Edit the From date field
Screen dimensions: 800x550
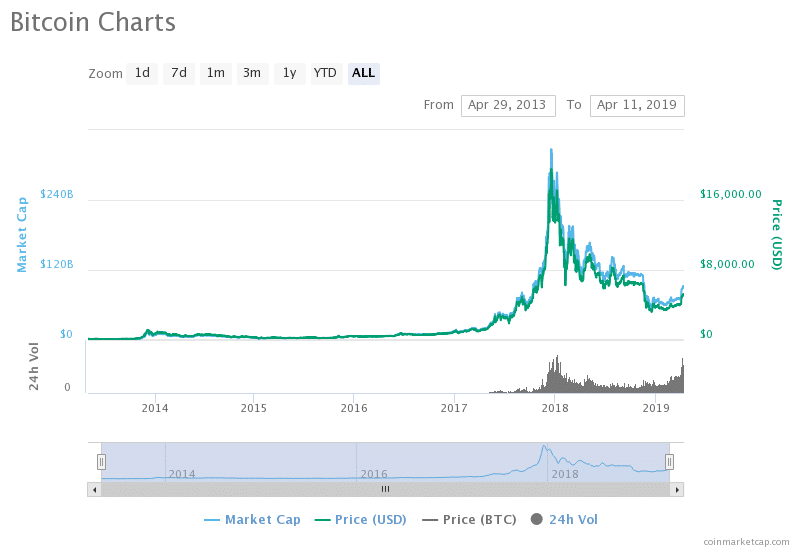tap(508, 106)
